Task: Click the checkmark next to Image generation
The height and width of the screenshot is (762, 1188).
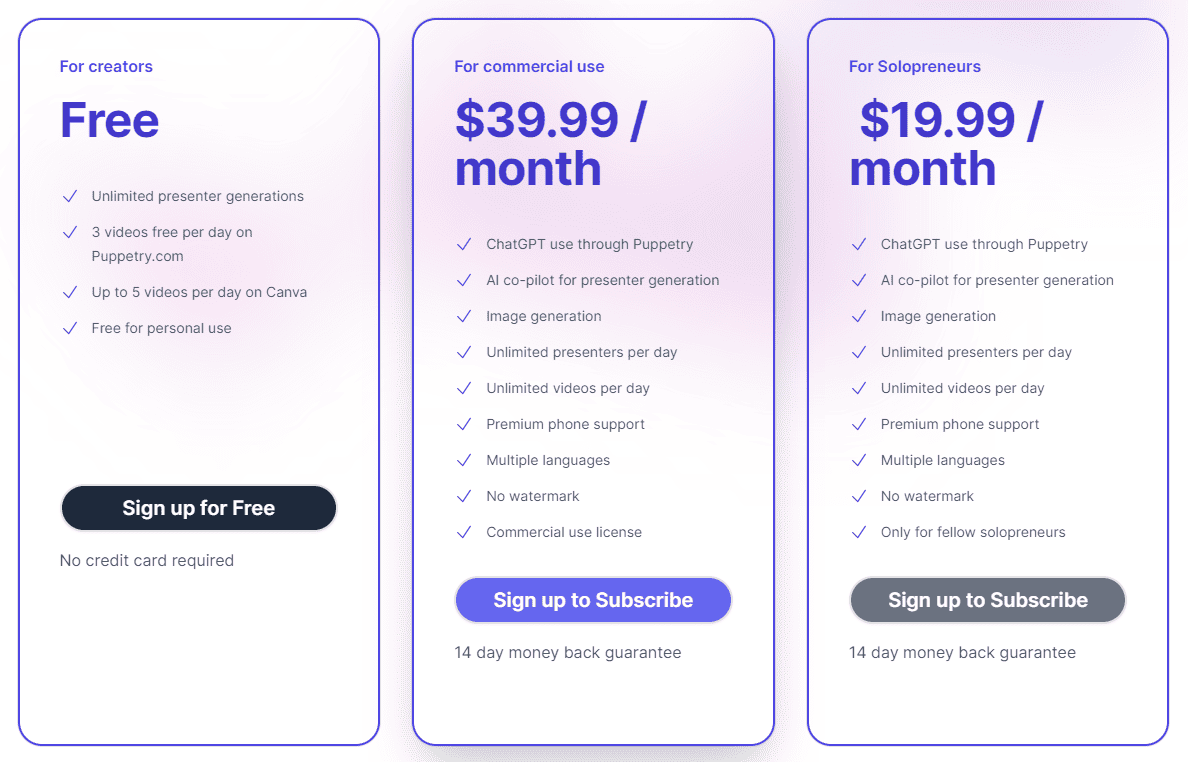Action: coord(464,316)
